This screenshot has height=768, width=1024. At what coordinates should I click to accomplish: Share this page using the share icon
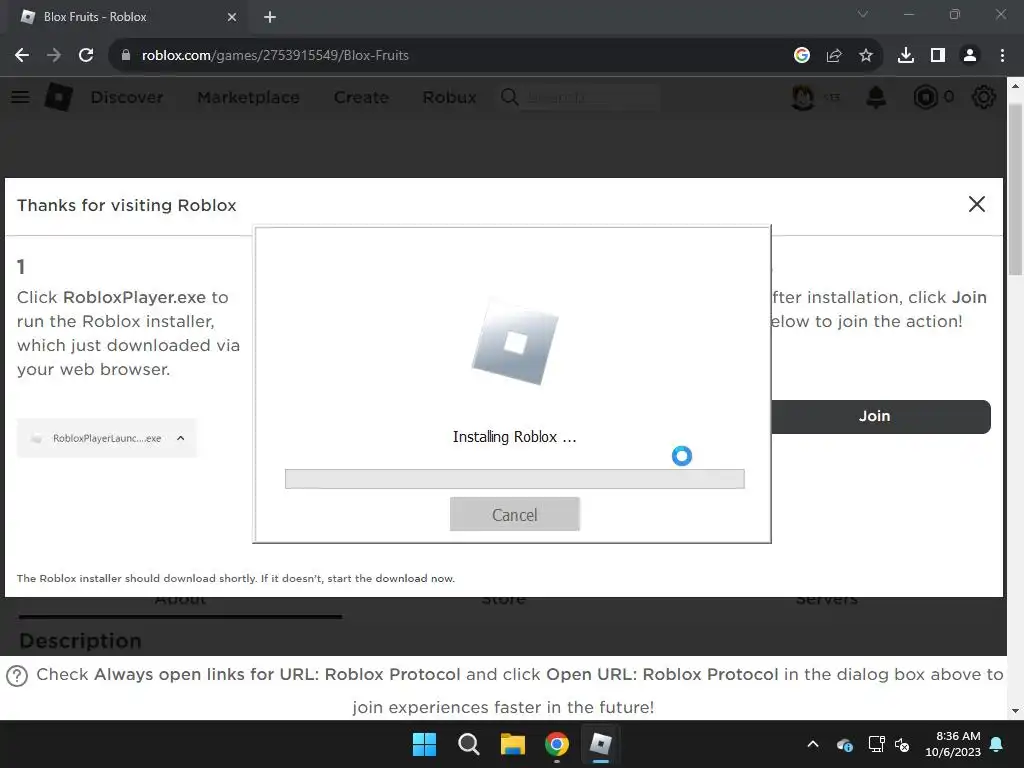[x=834, y=56]
